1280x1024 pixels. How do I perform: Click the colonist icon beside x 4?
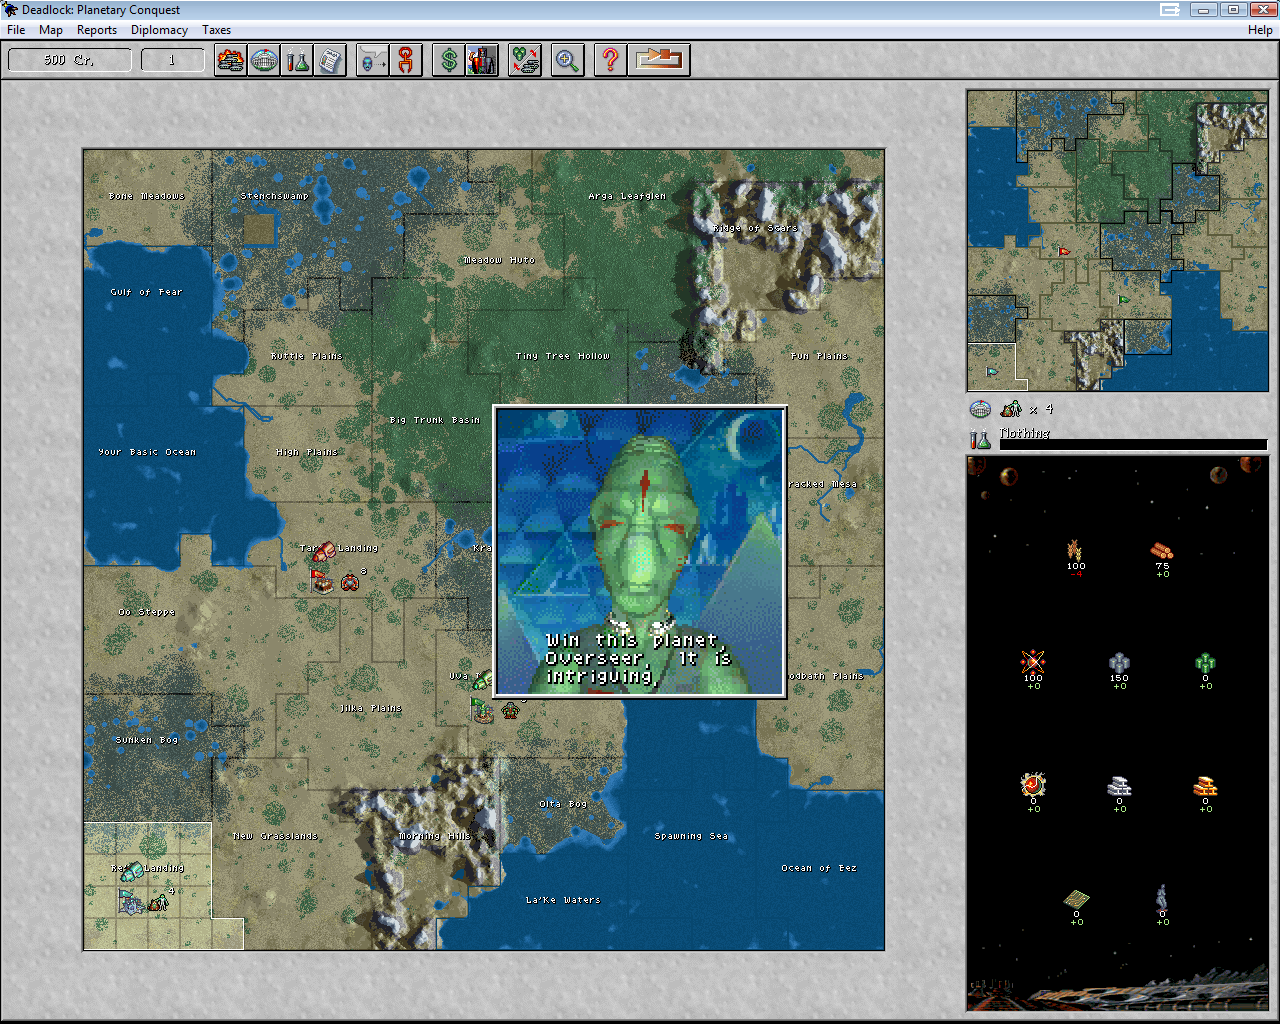[1012, 409]
